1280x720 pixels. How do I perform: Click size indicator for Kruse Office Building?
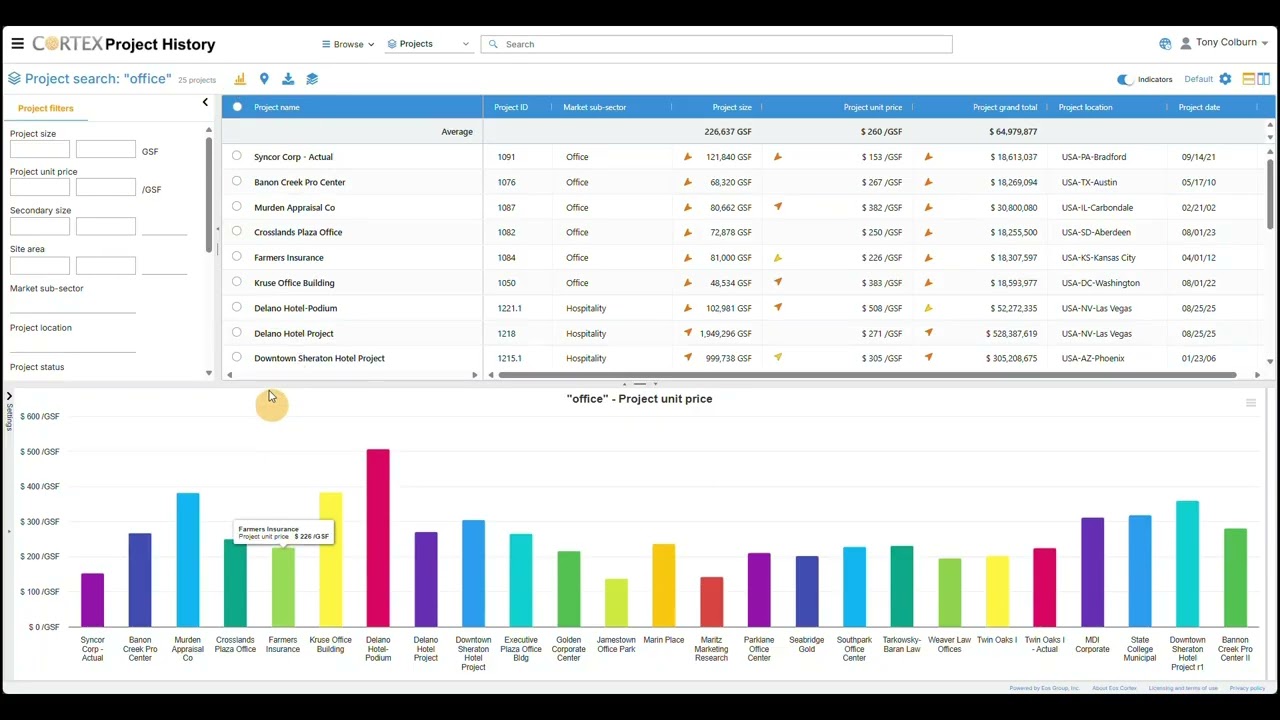pyautogui.click(x=687, y=283)
